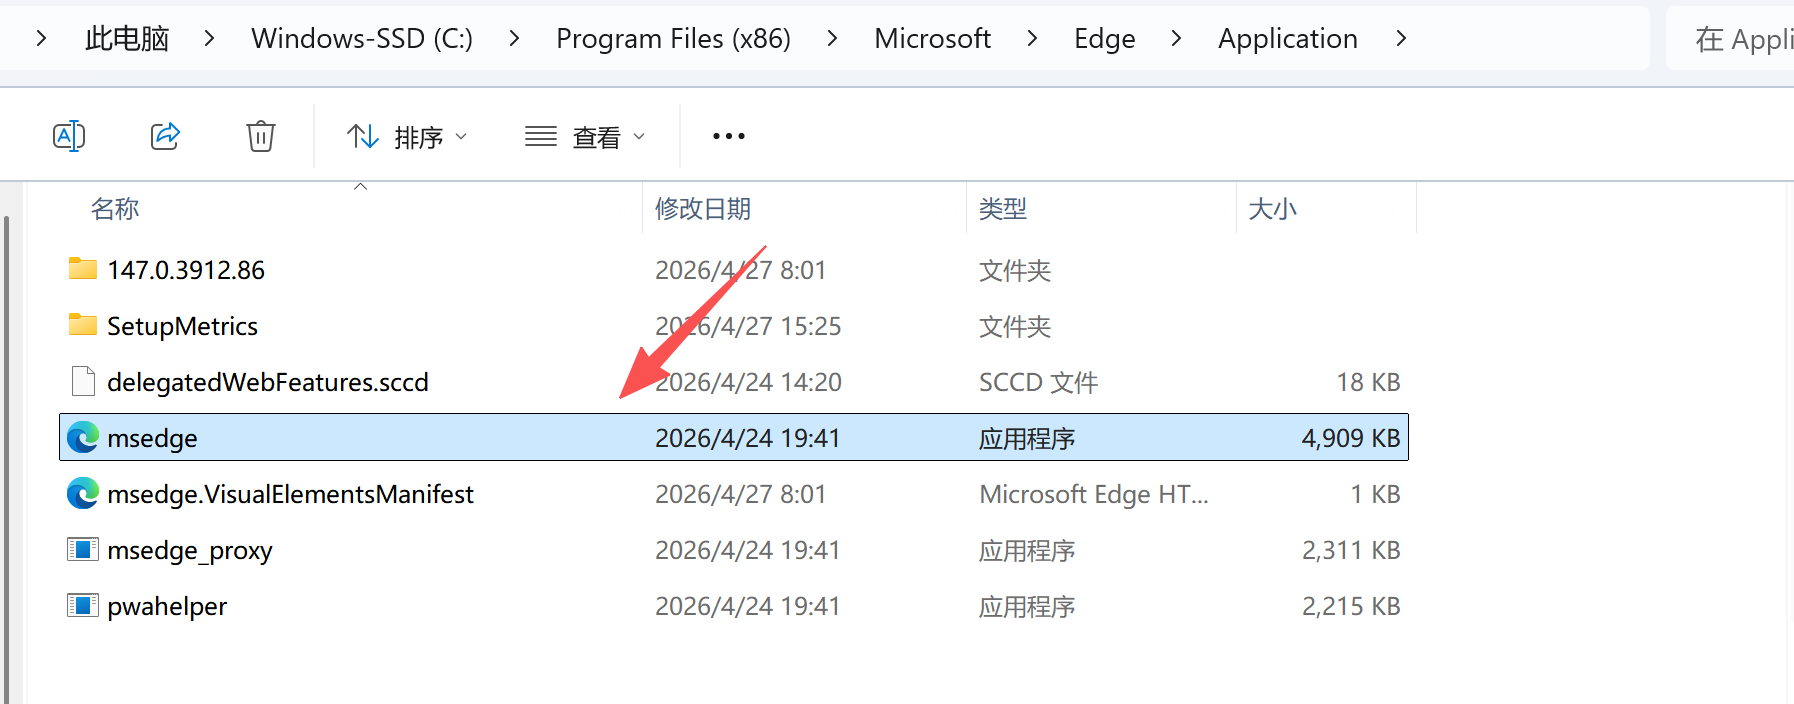1794x704 pixels.
Task: Open the 排序 sort dropdown
Action: (407, 137)
